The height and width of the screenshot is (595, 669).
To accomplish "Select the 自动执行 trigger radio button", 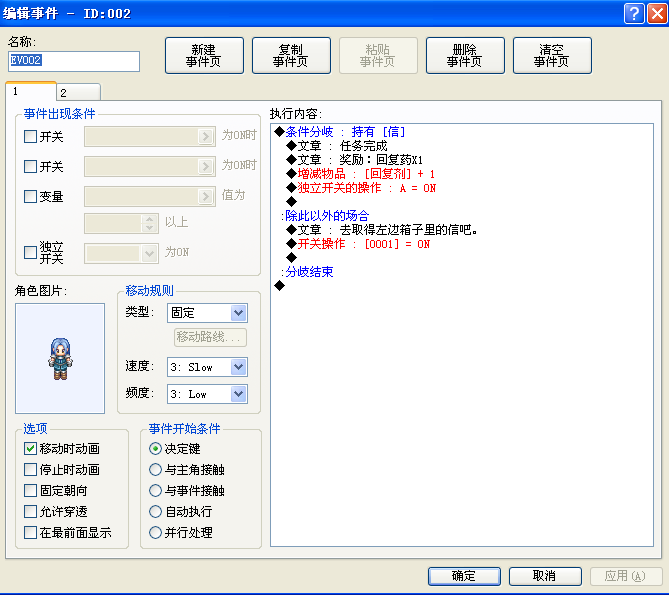I will click(x=155, y=511).
